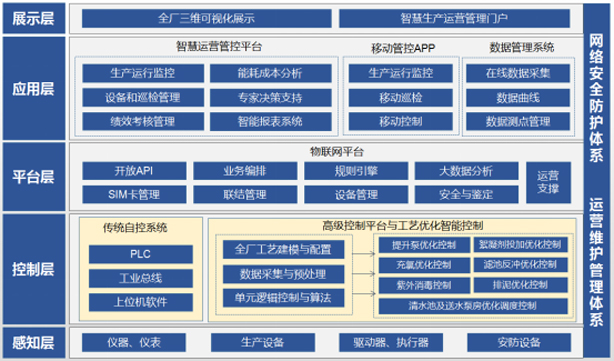The width and height of the screenshot is (614, 361).
Task: Click the 控制层 layer label
Action: 34,269
